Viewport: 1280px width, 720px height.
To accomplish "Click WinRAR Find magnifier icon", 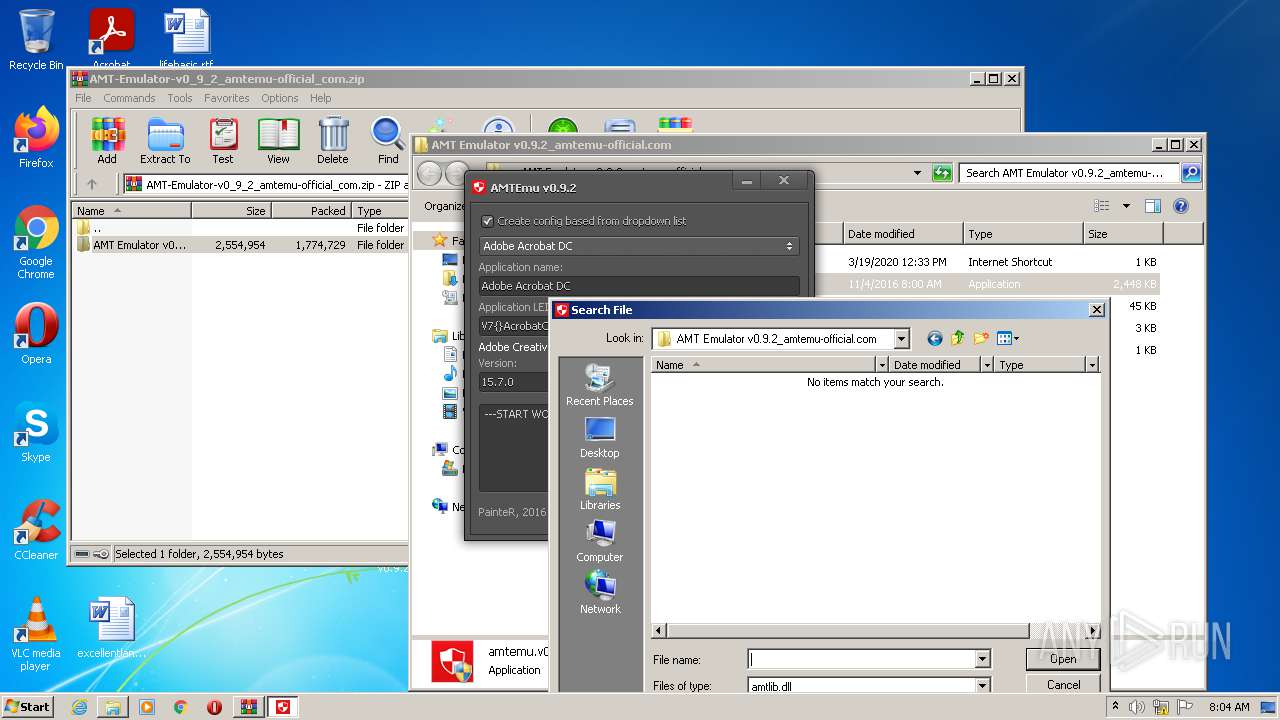I will [388, 141].
